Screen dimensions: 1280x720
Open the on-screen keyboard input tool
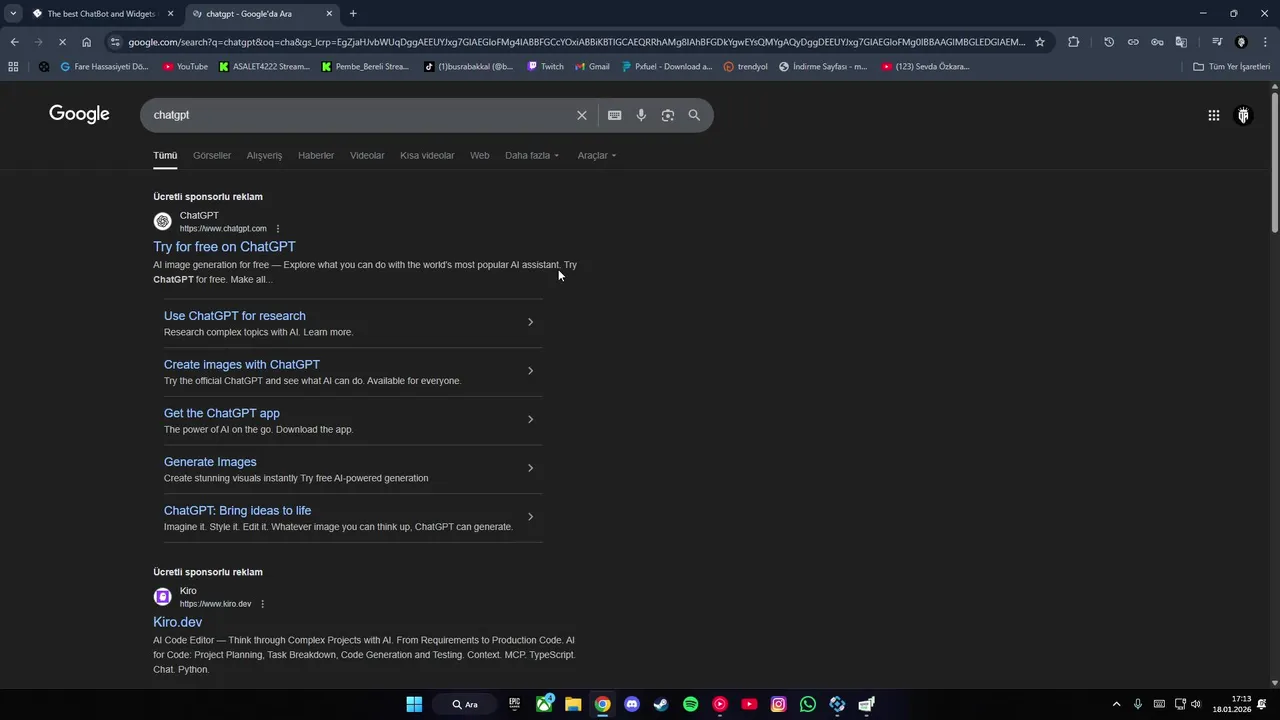(615, 115)
